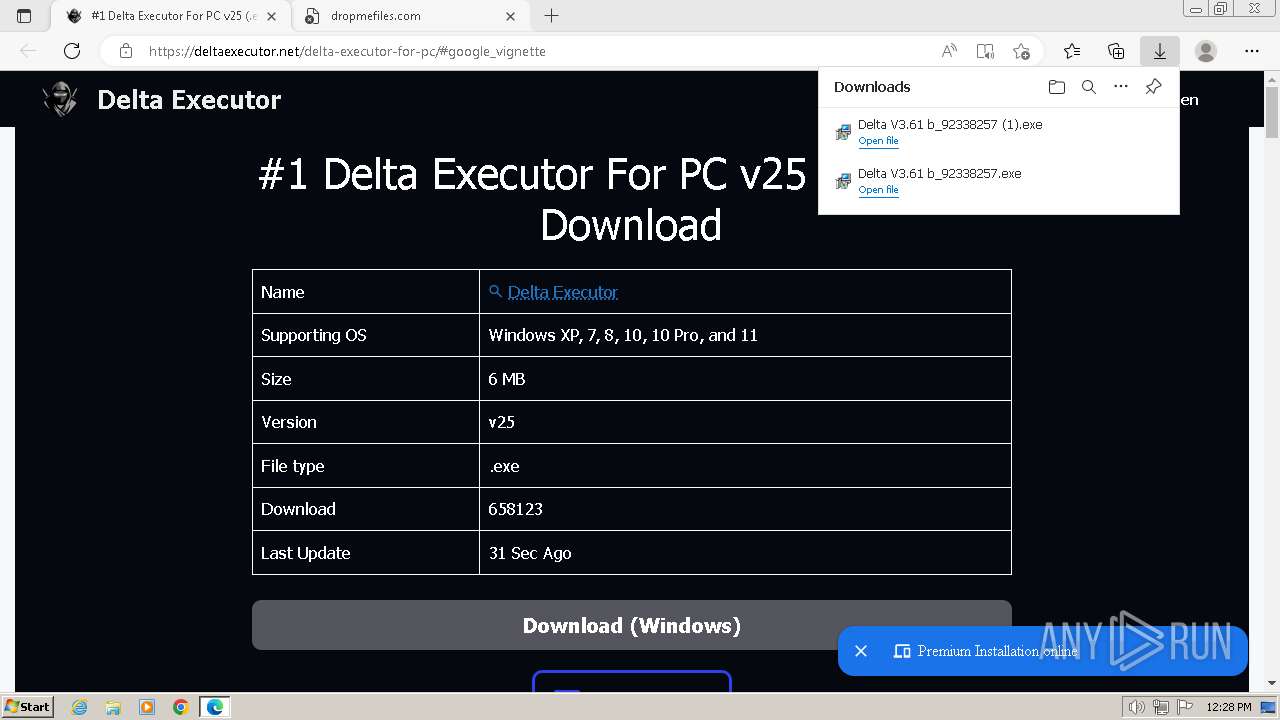Click the Edge icon in taskbar
The width and height of the screenshot is (1280, 720).
click(x=214, y=707)
